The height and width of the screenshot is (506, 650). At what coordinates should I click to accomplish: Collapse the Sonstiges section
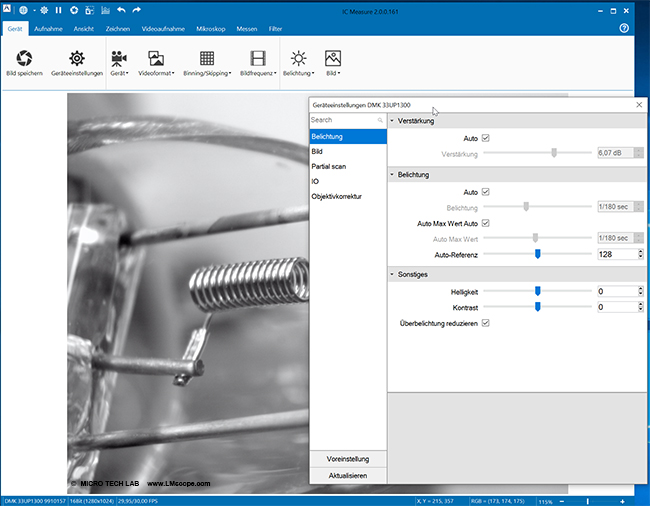tap(392, 273)
